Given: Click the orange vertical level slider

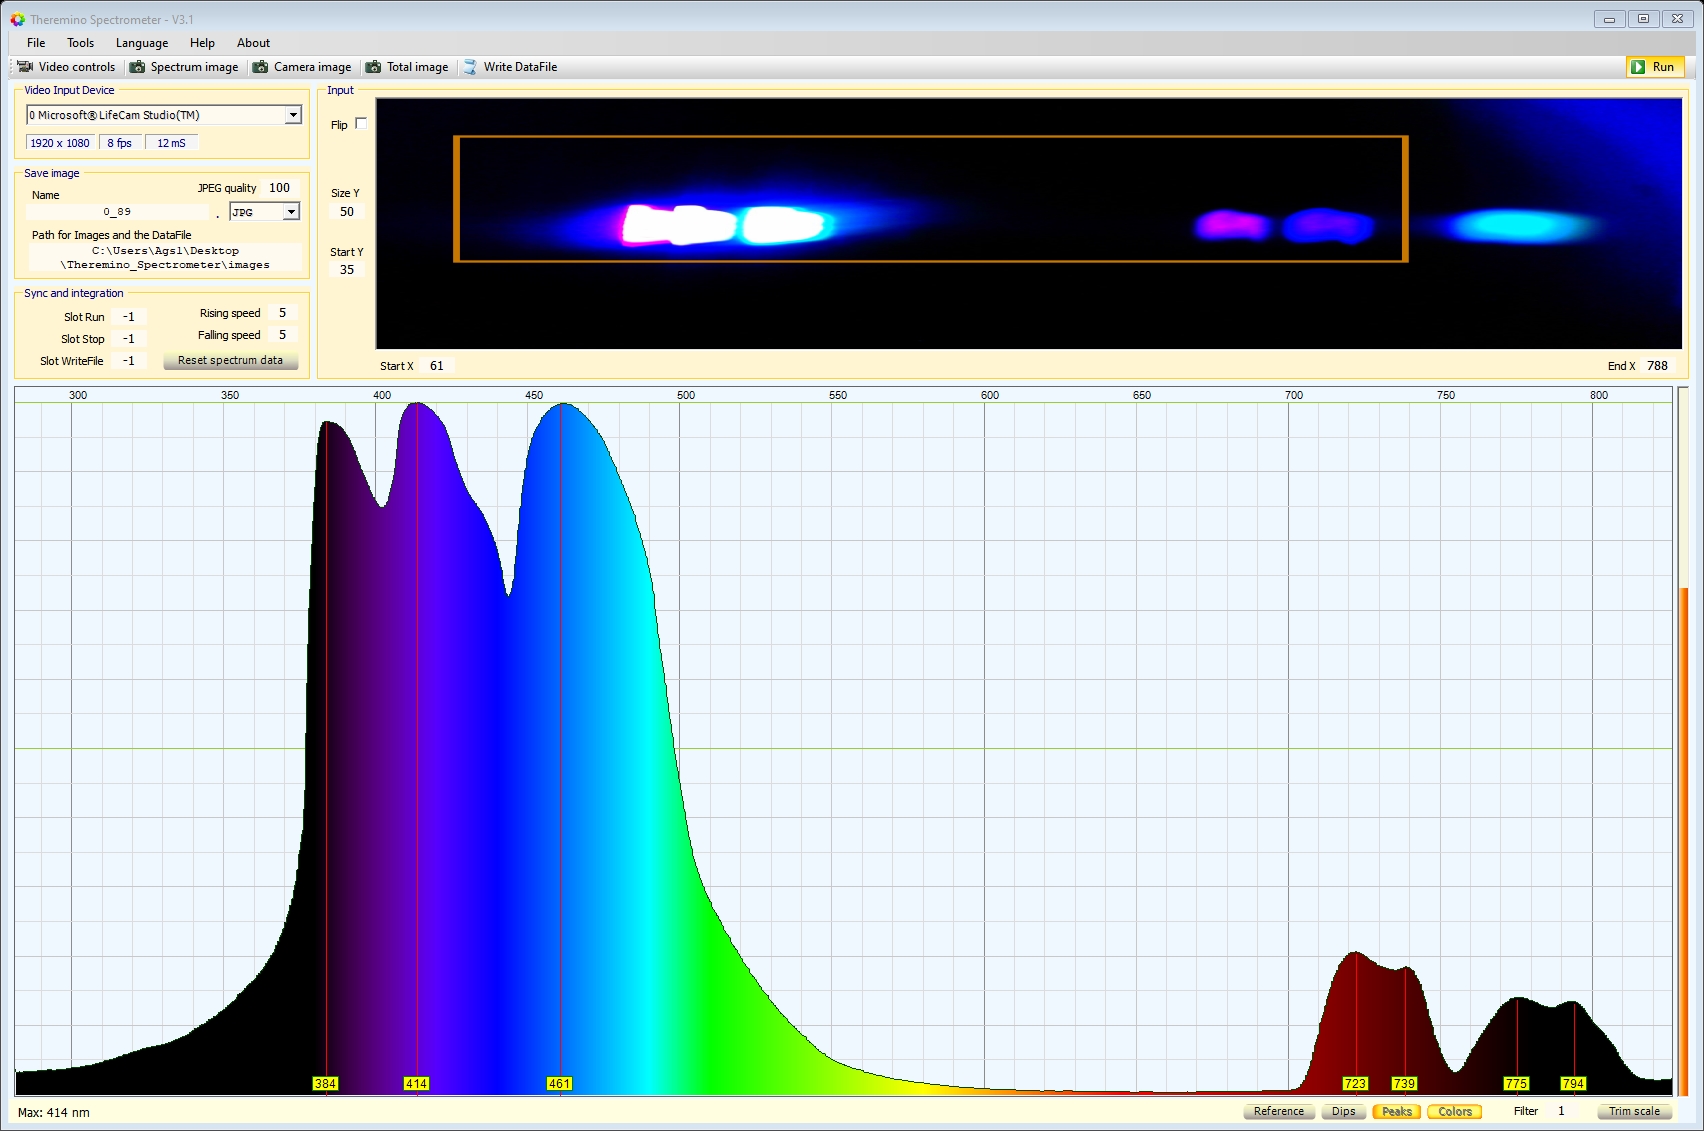Looking at the screenshot, I should point(1684,840).
